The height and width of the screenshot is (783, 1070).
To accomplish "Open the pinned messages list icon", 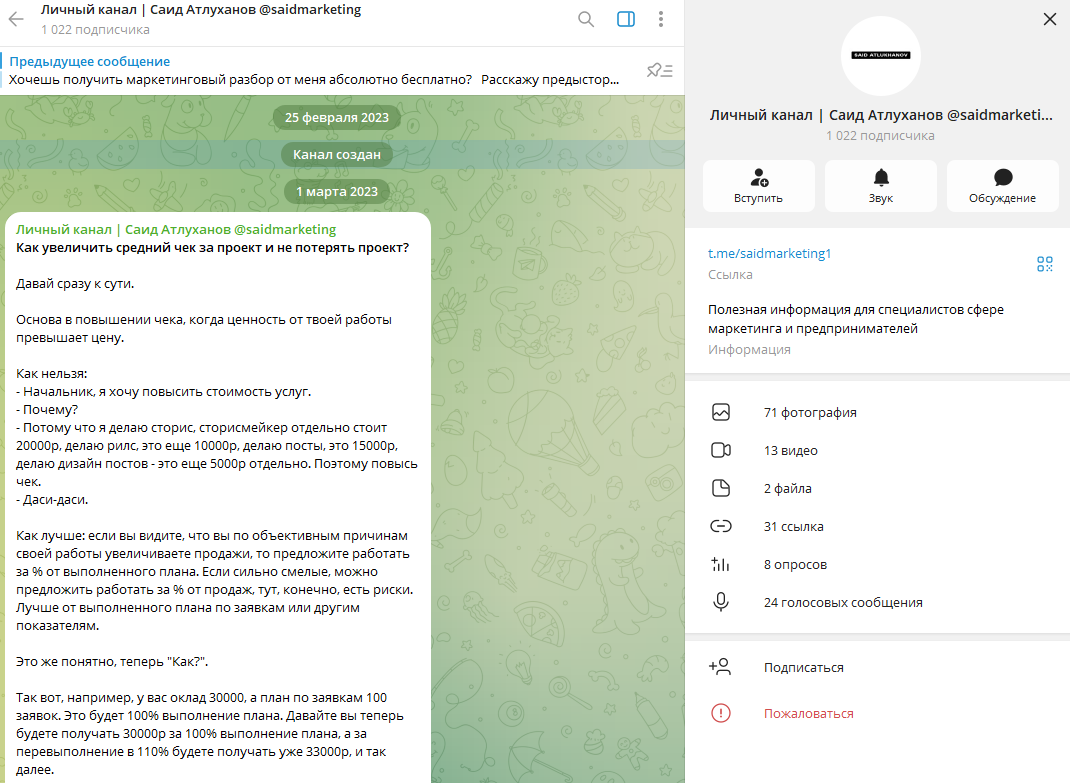I will pyautogui.click(x=660, y=70).
